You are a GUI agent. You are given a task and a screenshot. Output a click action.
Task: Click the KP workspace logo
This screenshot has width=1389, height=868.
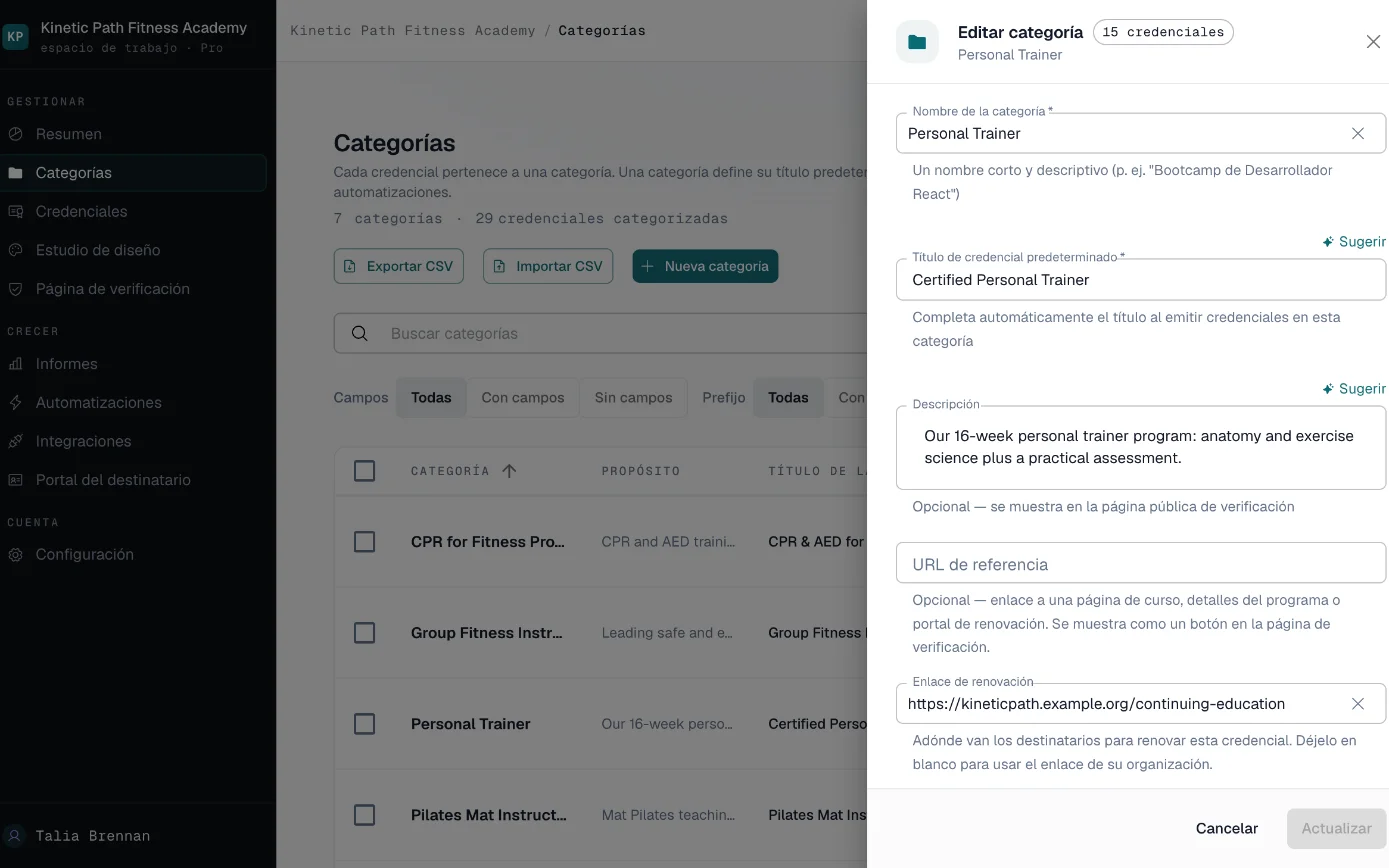(x=15, y=37)
